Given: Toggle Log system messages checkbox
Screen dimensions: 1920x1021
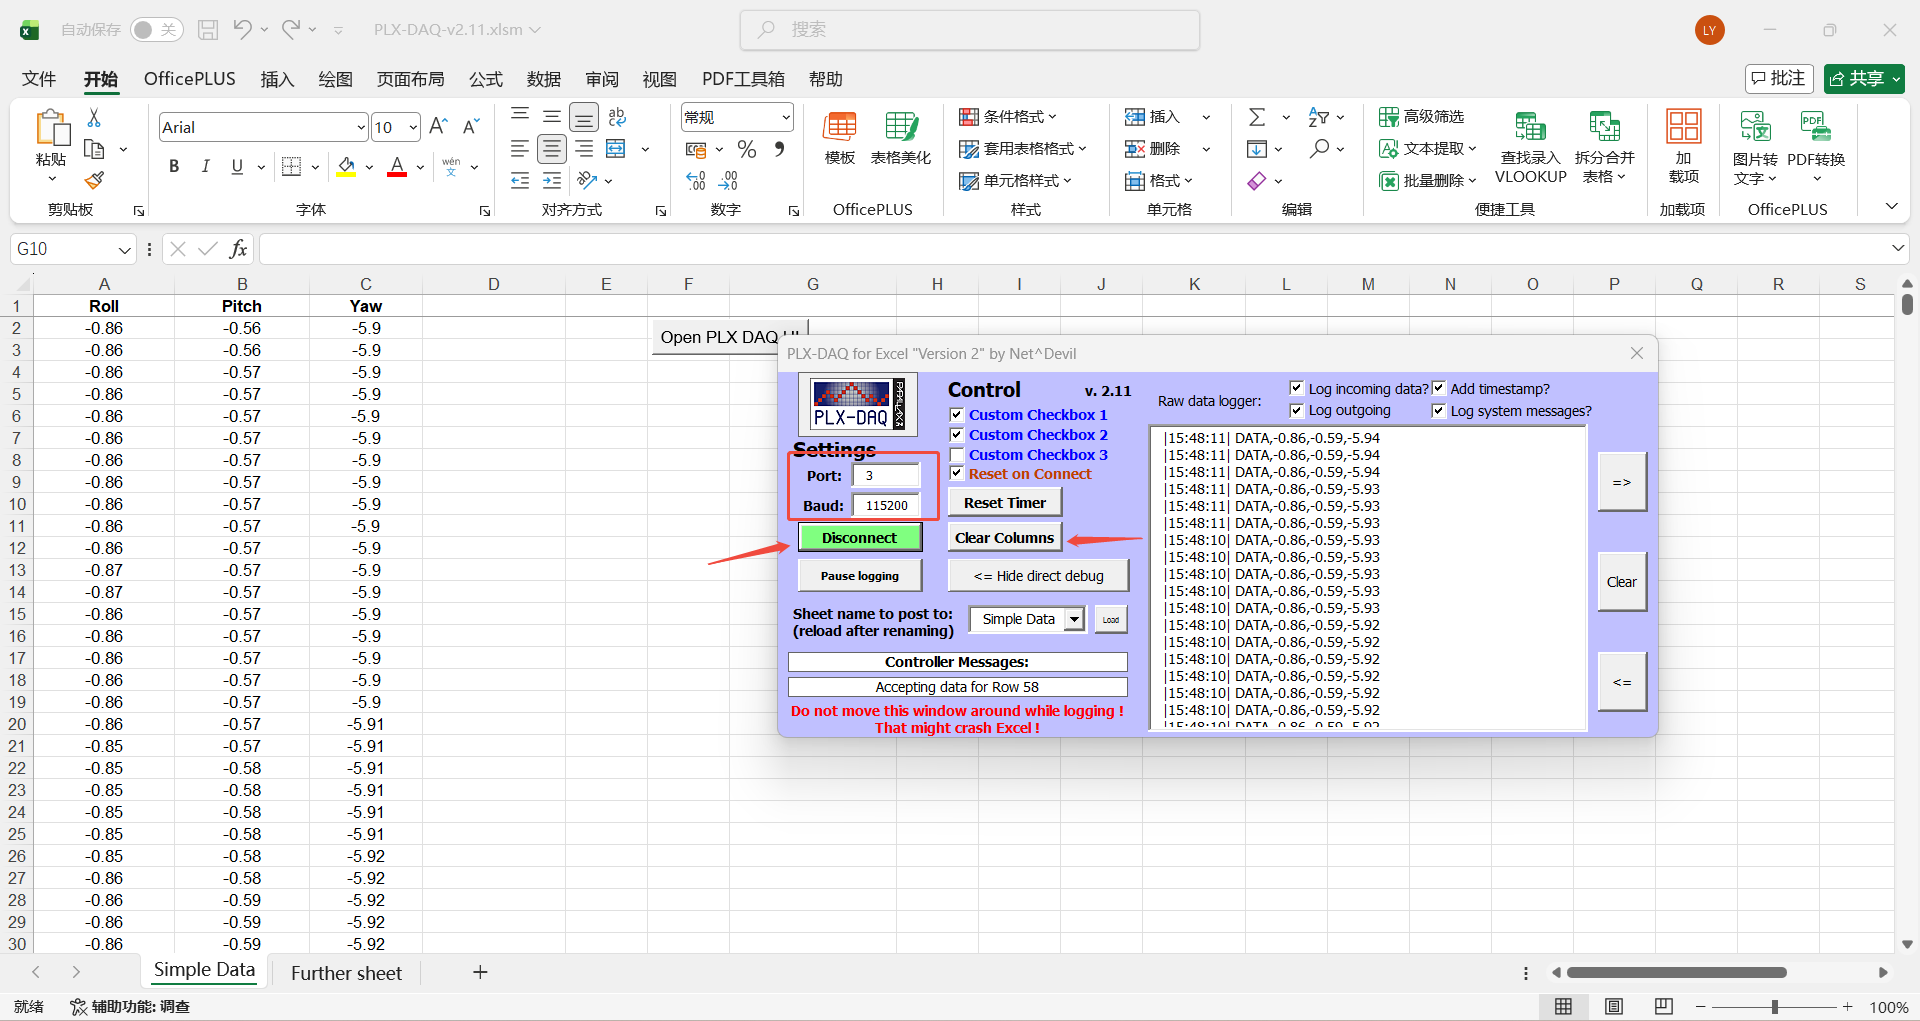Looking at the screenshot, I should (1439, 410).
